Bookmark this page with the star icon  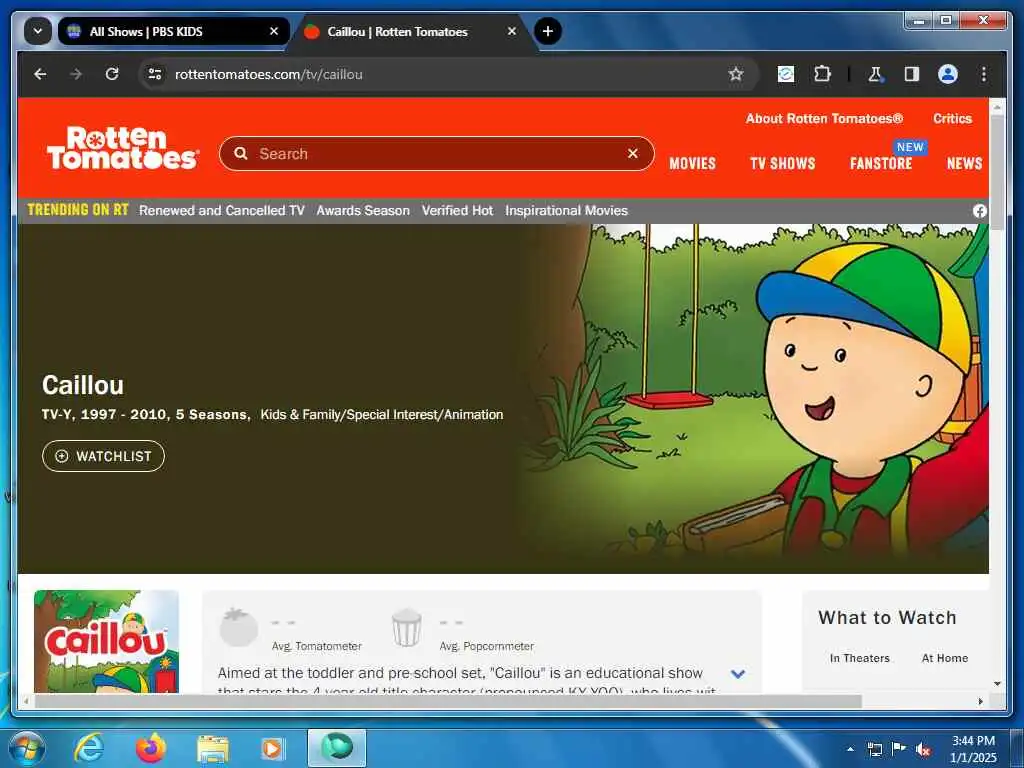pos(736,74)
